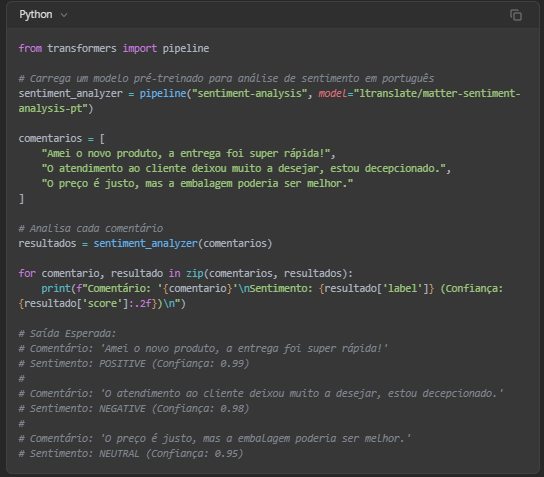Click the 'Sentimento: POSITIVE' comment line
Viewport: 544px width, 477px height.
134,364
